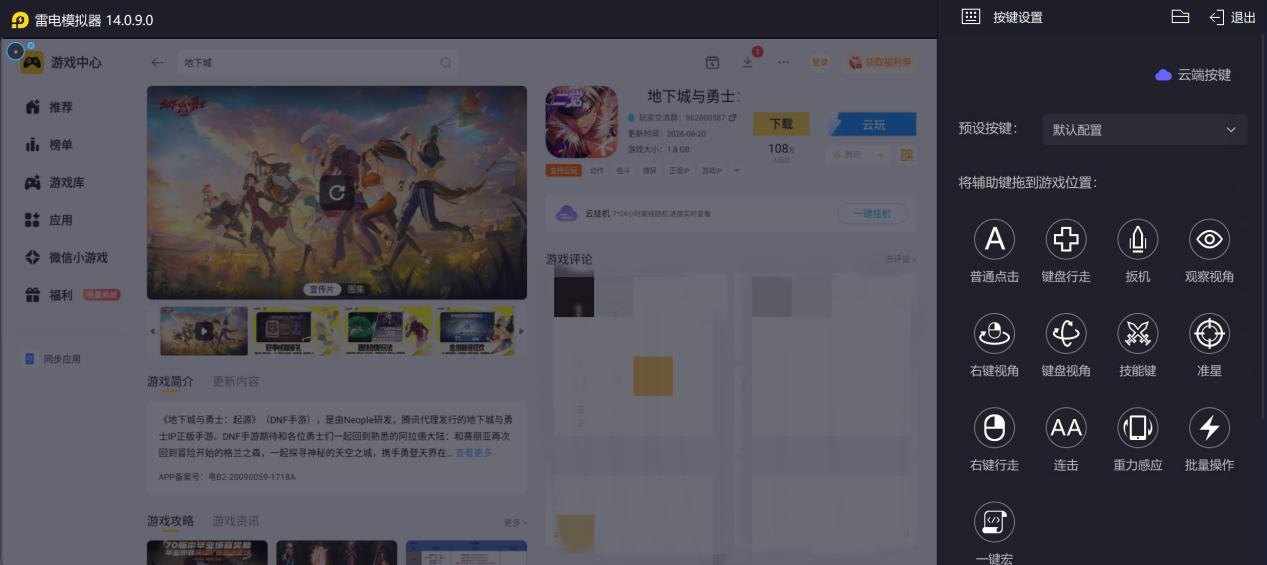The image size is (1267, 565).
Task: Expand the game tags dropdown arrow
Action: (x=737, y=171)
